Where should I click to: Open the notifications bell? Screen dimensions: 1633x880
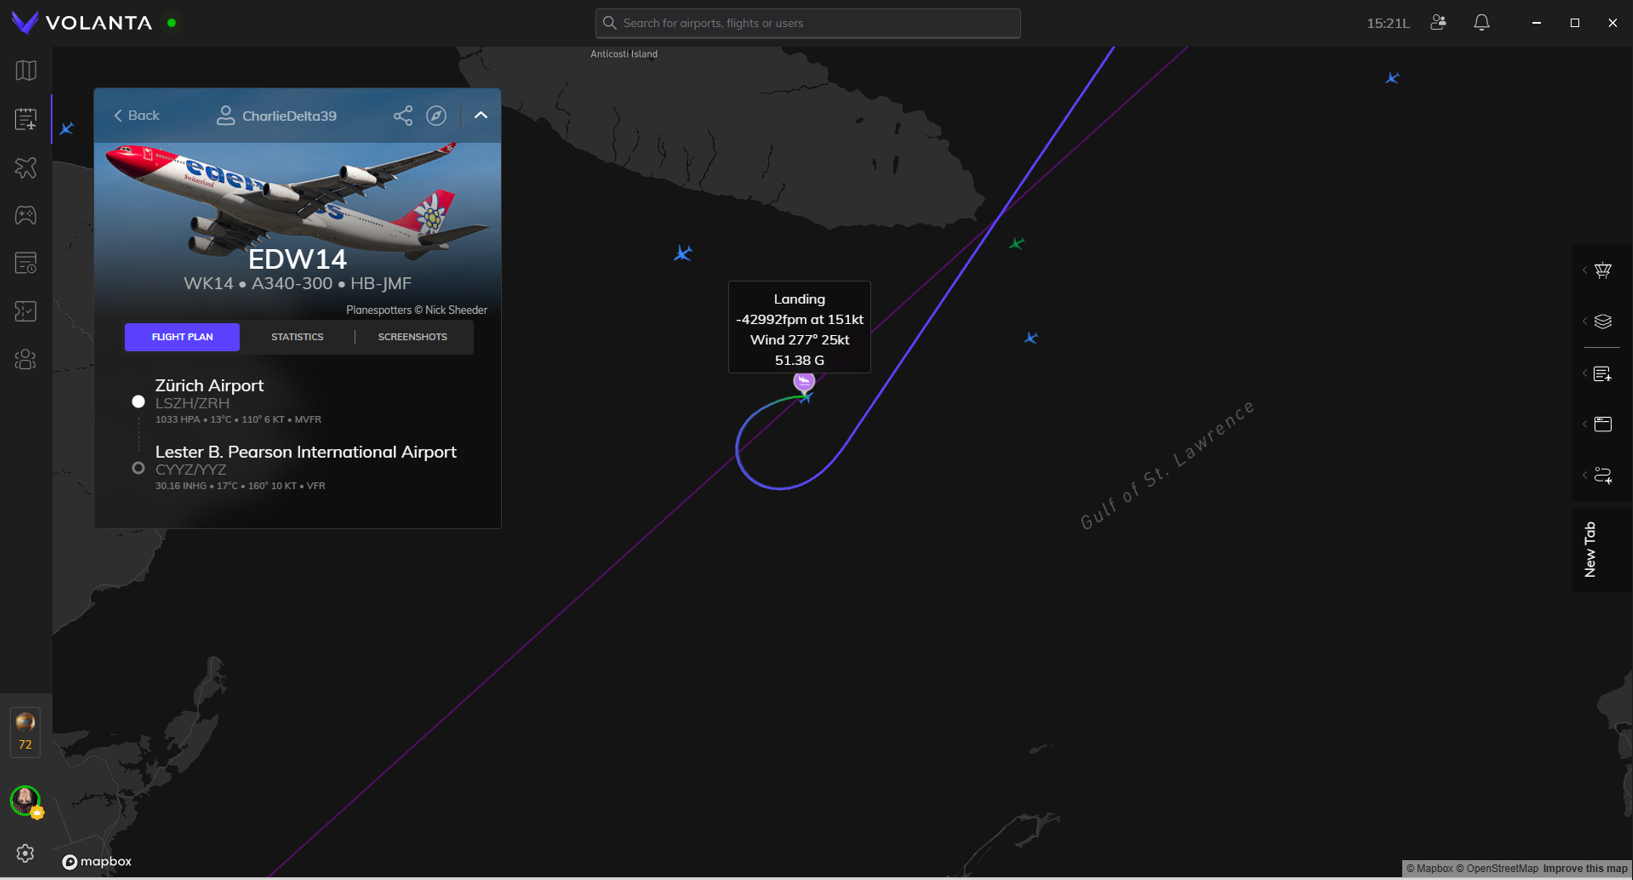[x=1481, y=23]
